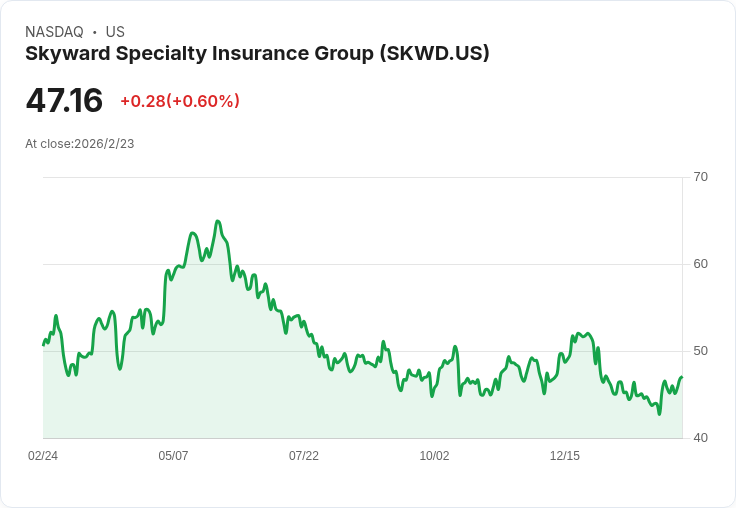Image resolution: width=736 pixels, height=508 pixels.
Task: Select the 10/02 date on the x-axis
Action: tap(434, 456)
